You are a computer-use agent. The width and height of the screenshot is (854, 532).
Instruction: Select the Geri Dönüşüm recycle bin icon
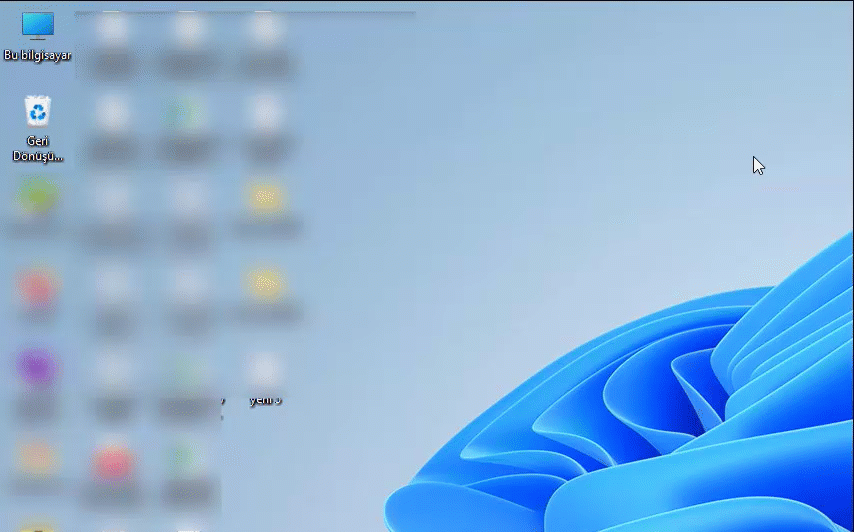38,111
